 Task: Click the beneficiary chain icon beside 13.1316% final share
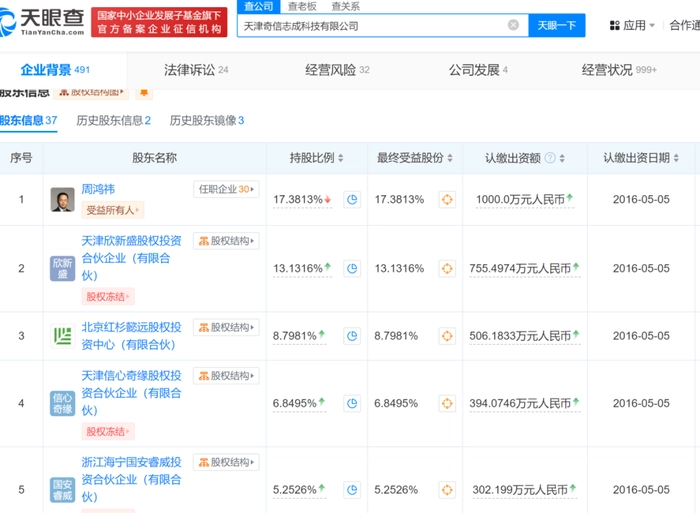[447, 269]
